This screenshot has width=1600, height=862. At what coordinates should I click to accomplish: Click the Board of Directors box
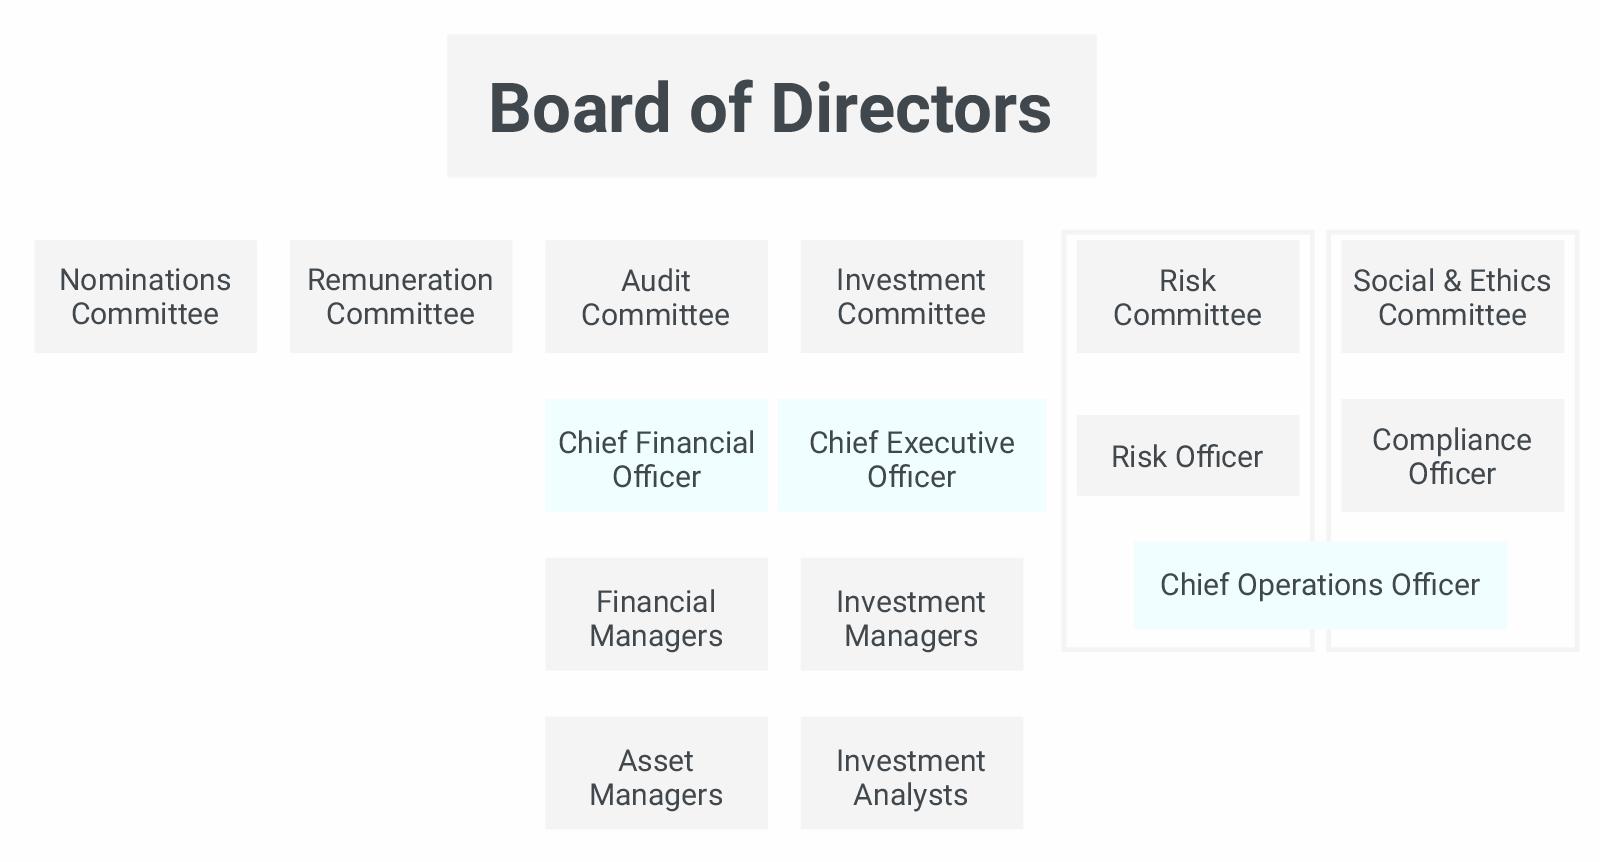pyautogui.click(x=771, y=106)
